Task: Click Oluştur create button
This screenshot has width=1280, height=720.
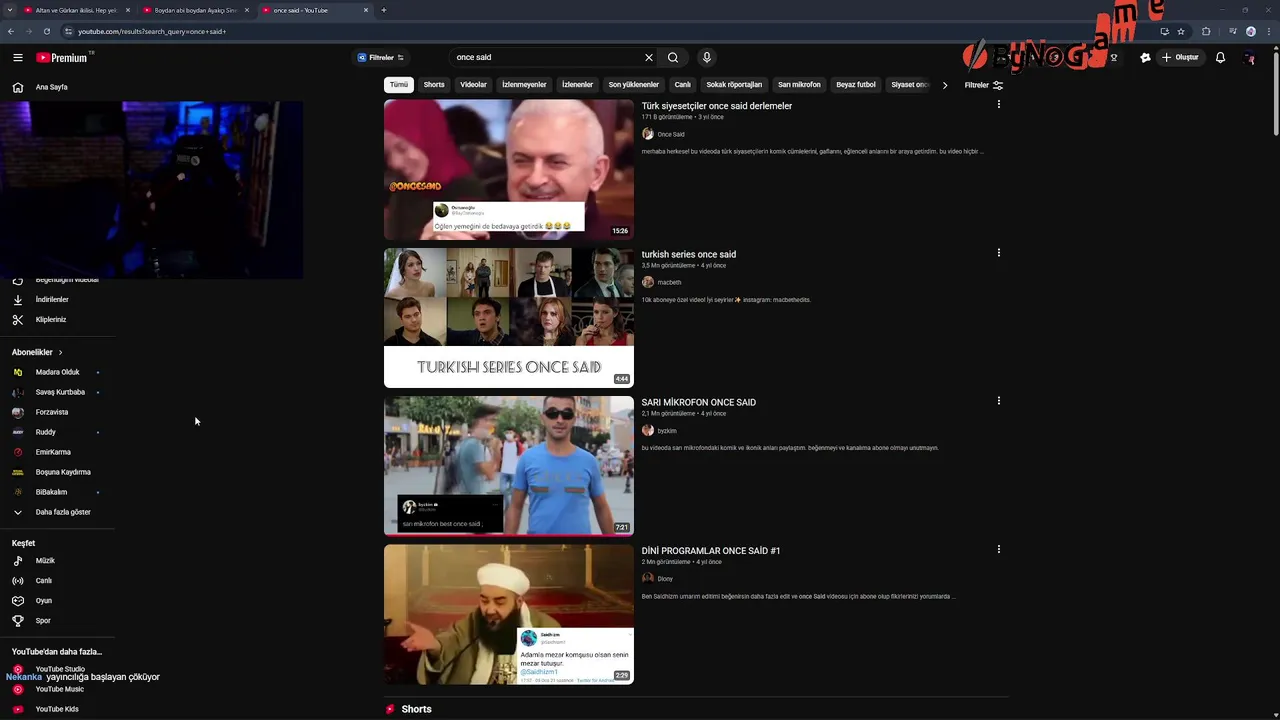Action: [x=1180, y=58]
